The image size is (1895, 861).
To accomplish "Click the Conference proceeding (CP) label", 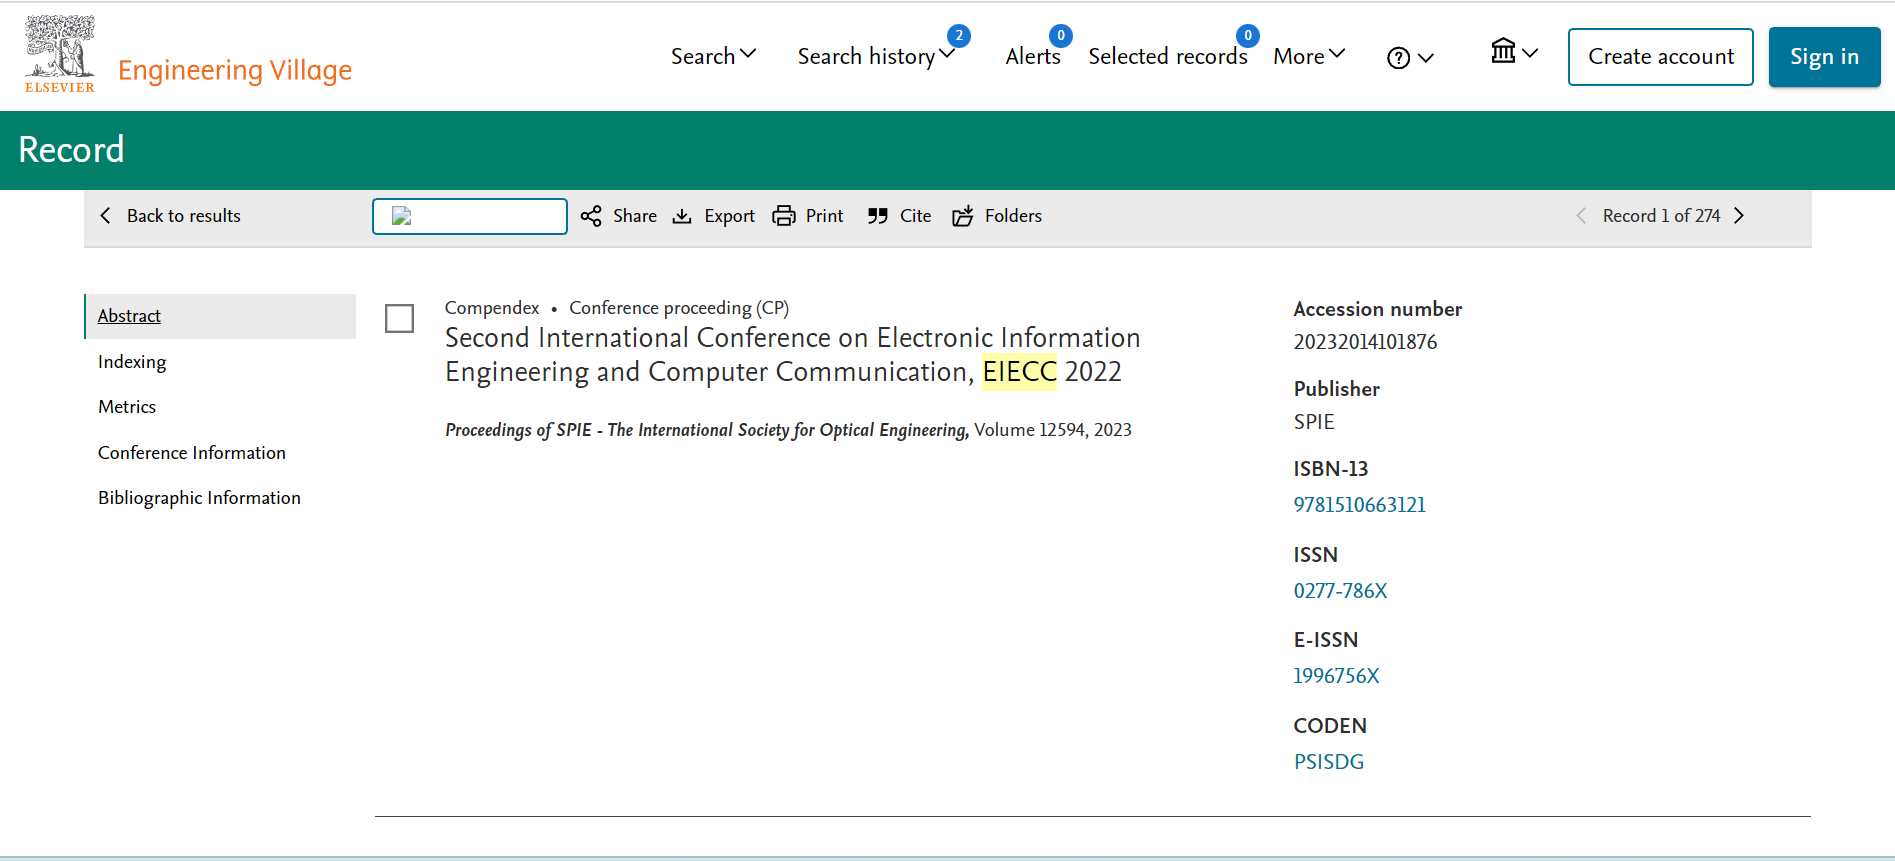I will coord(679,308).
